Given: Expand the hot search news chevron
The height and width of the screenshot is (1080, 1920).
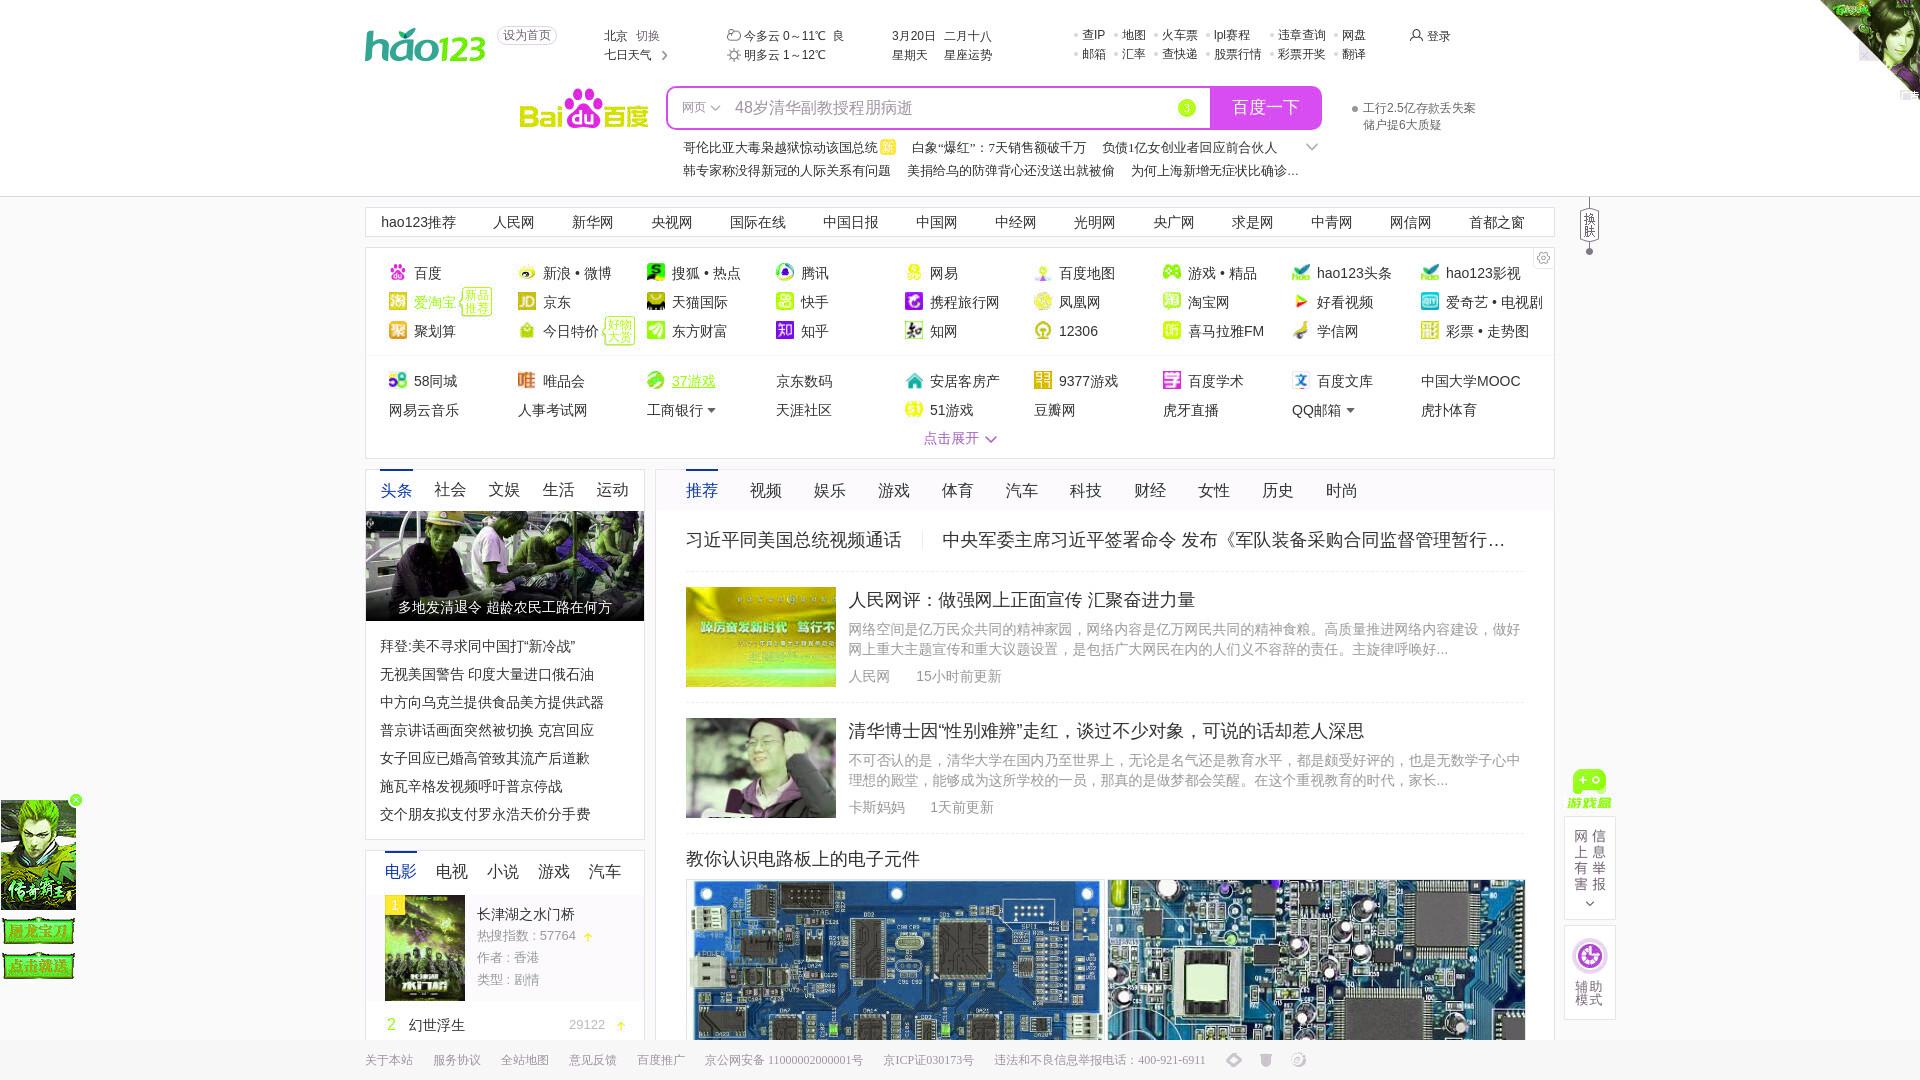Looking at the screenshot, I should 1312,147.
